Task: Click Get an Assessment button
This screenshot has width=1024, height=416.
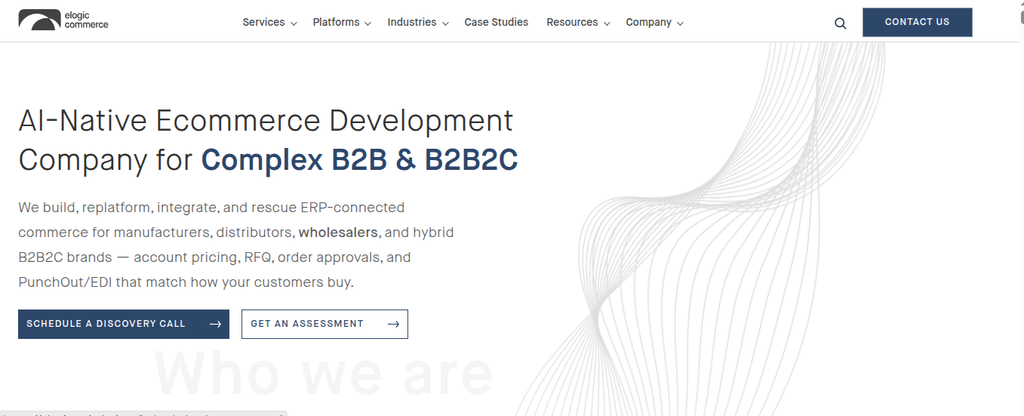Action: [x=325, y=324]
